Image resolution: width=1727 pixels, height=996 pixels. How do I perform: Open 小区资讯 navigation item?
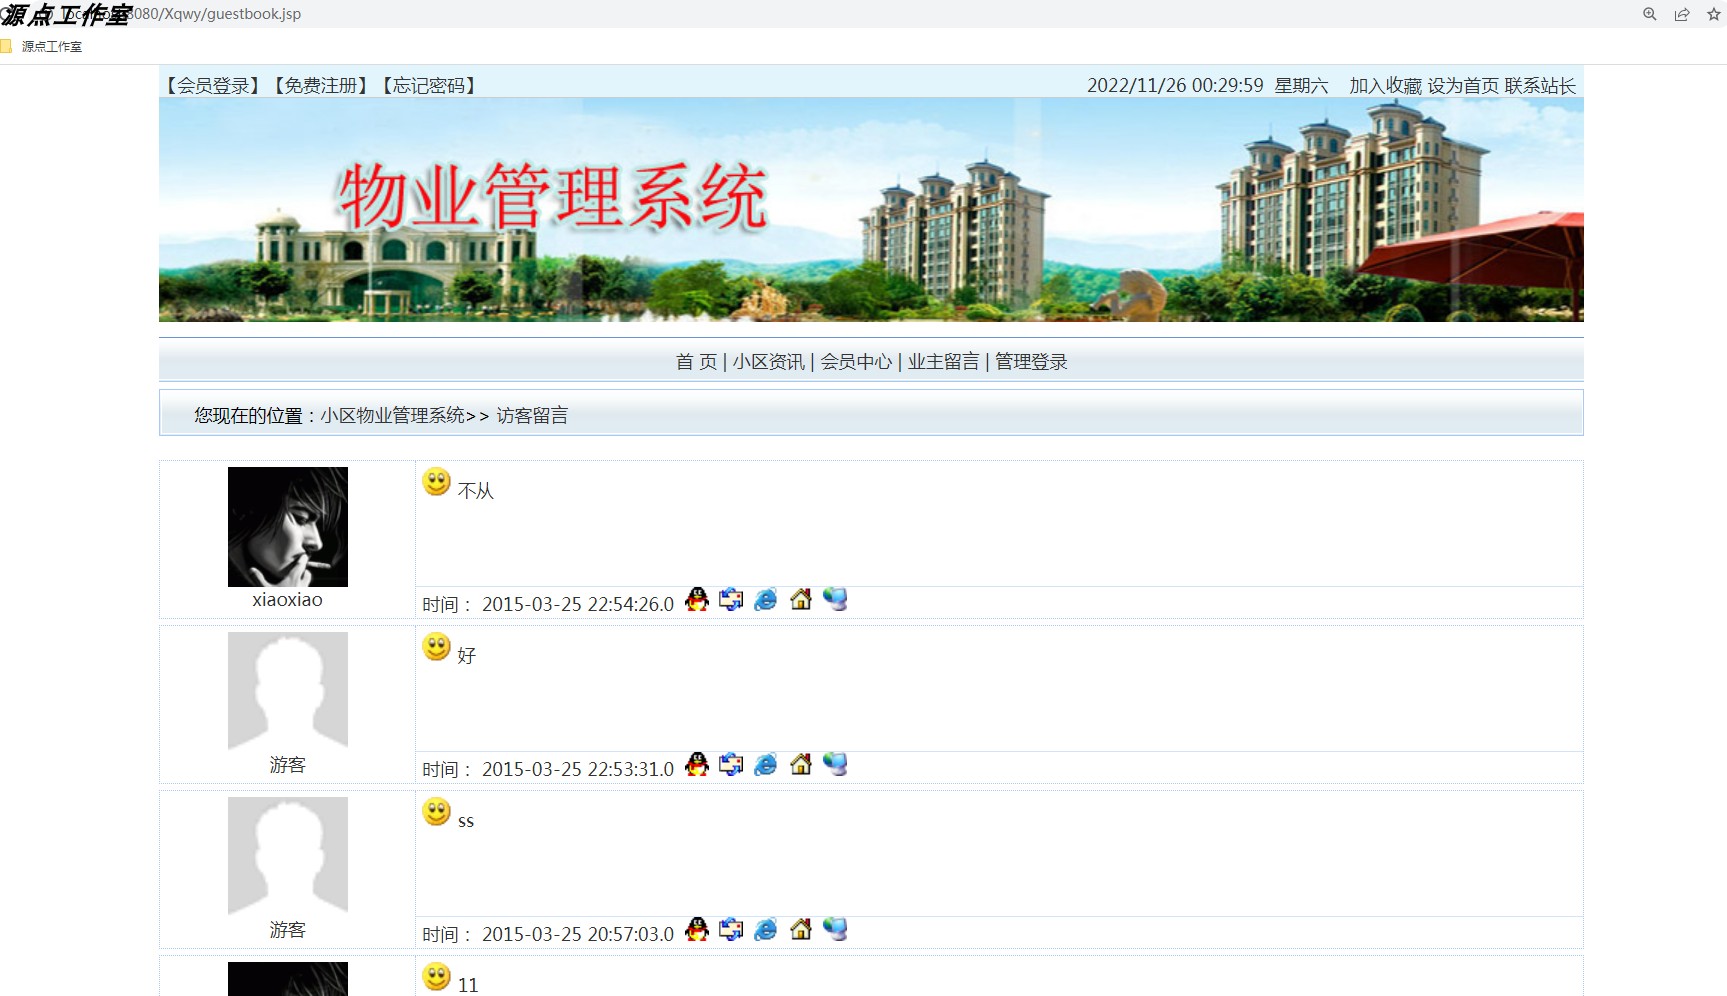768,362
